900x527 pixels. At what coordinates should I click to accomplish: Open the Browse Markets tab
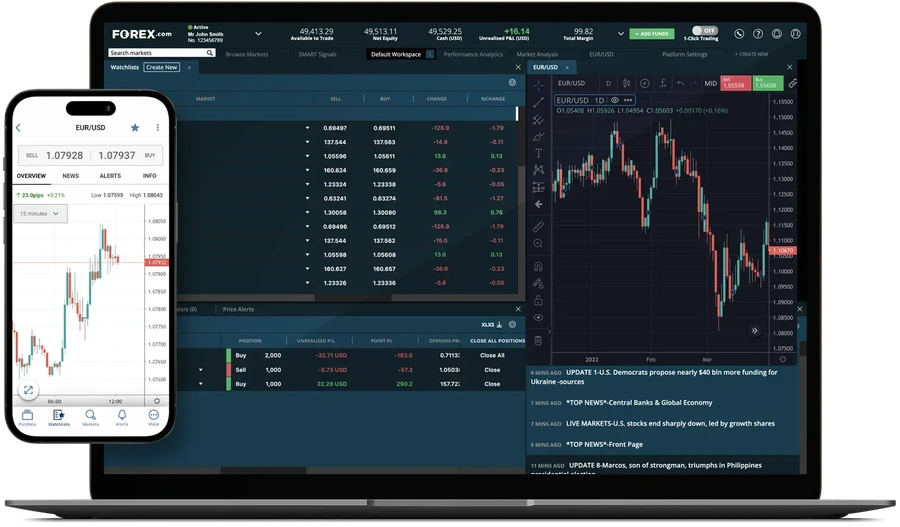tap(247, 55)
